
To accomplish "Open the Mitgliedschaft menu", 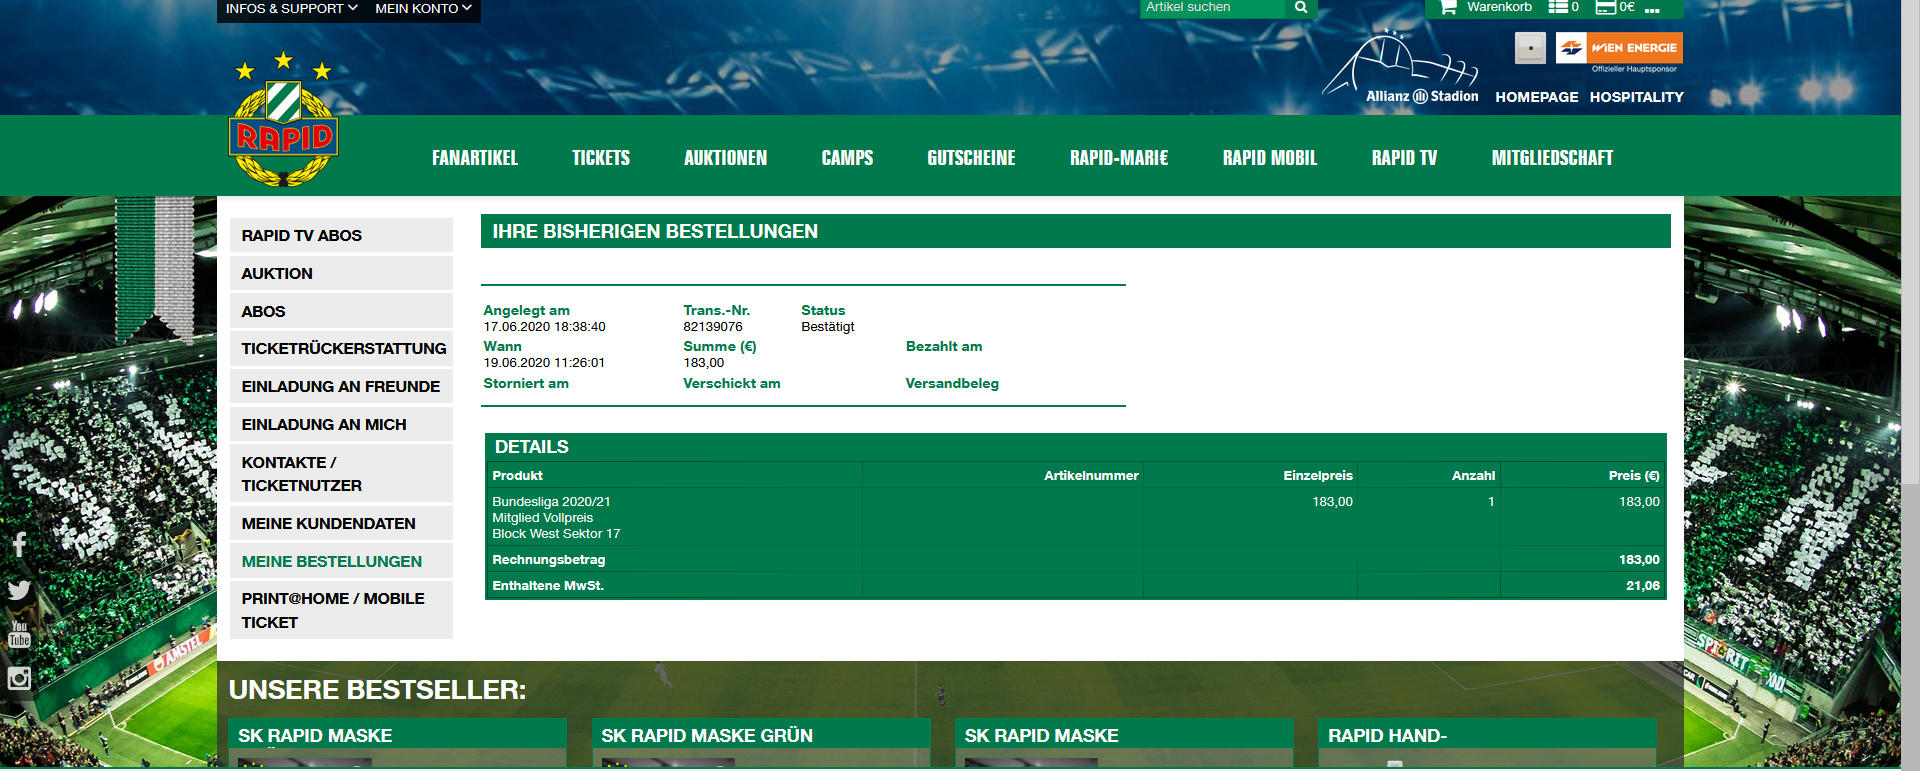I will (x=1552, y=158).
